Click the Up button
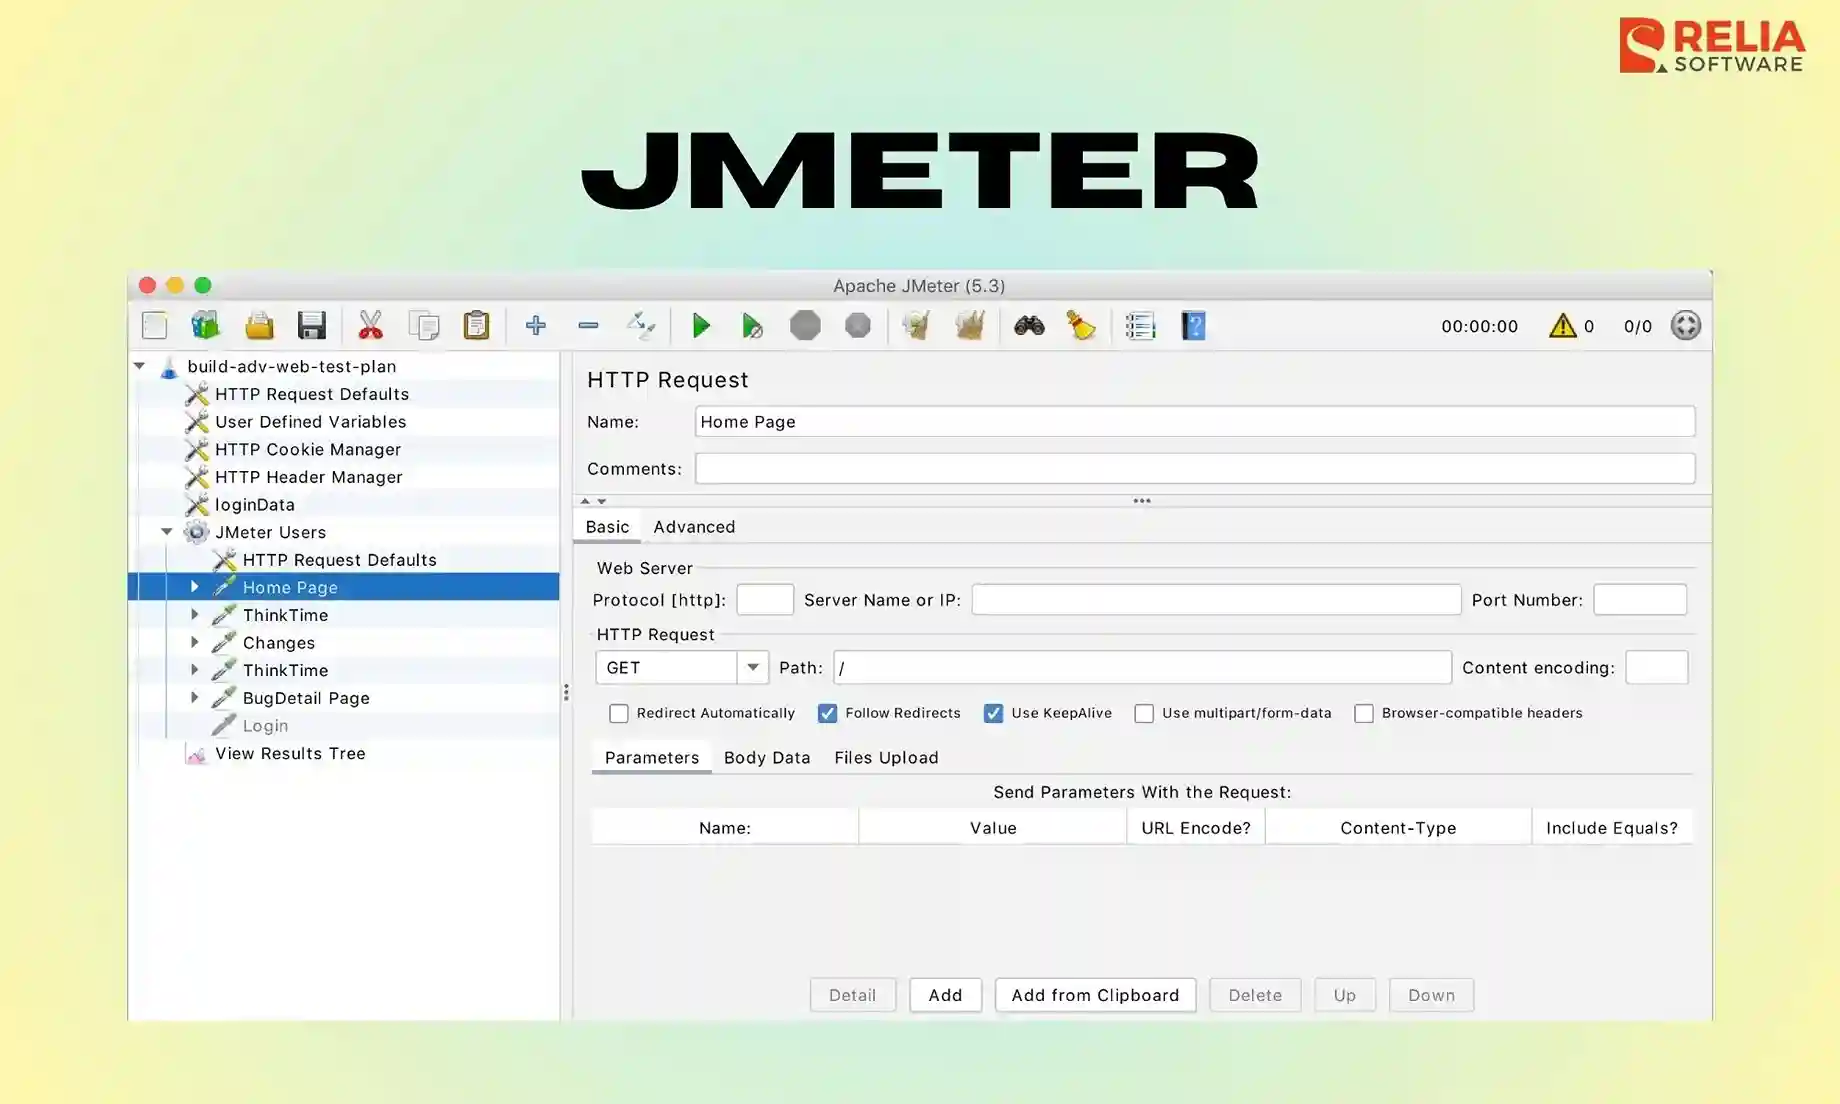 1345,995
